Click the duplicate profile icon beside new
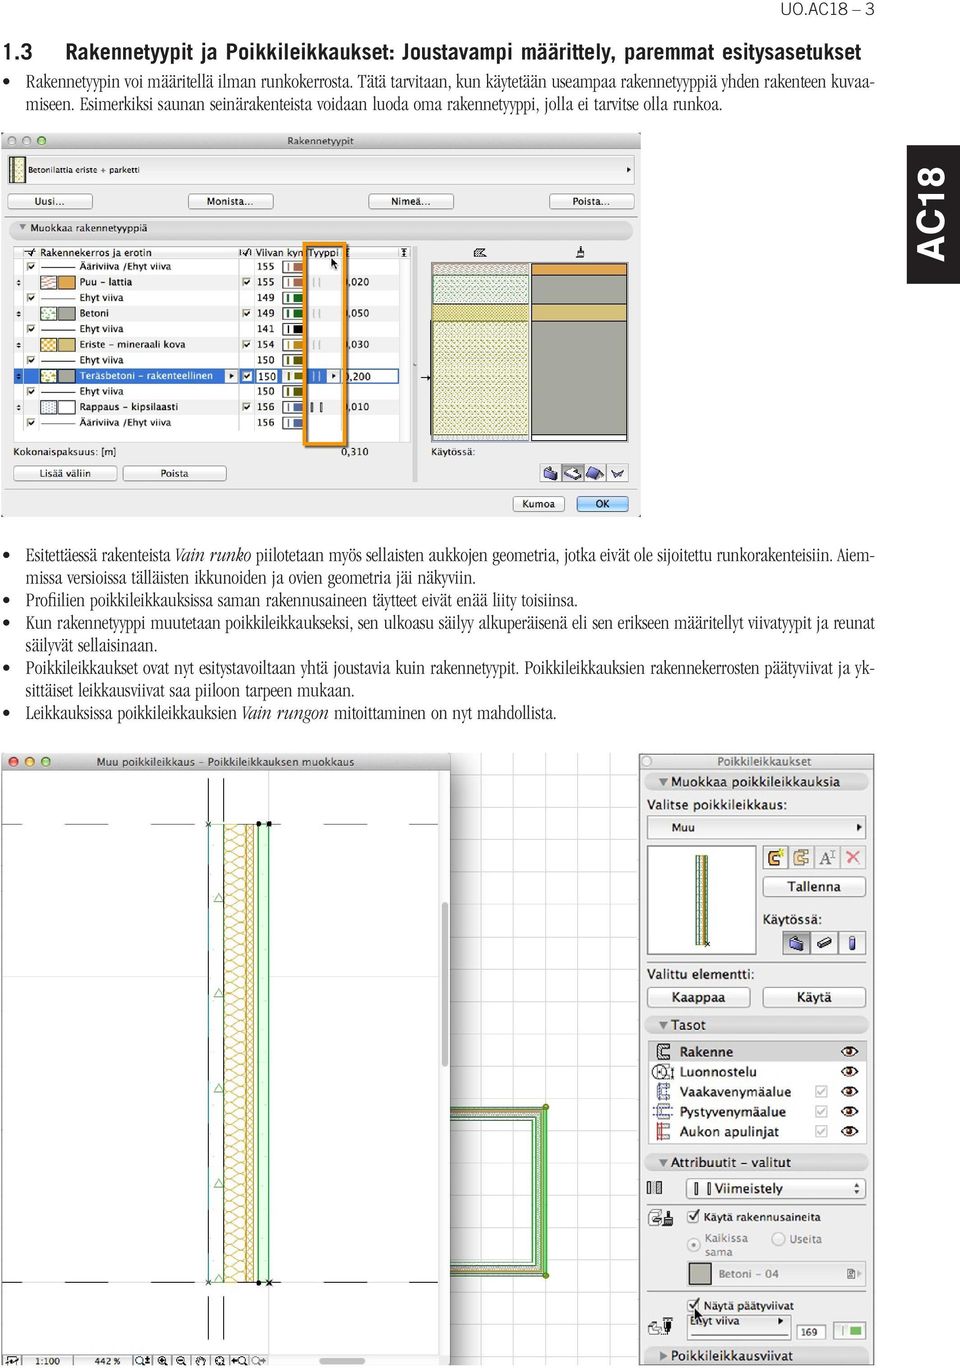This screenshot has height=1368, width=960. tap(801, 857)
